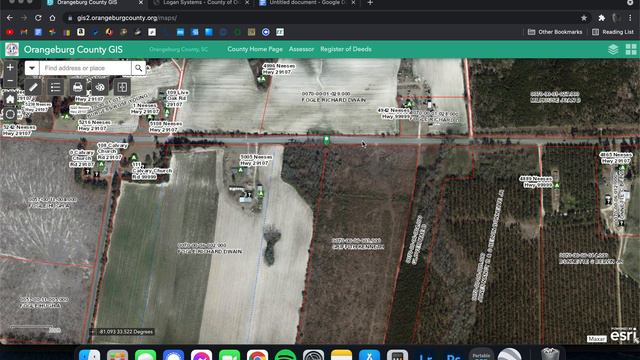The width and height of the screenshot is (640, 360).
Task: Close the Logan Systems tab
Action: click(x=247, y=3)
